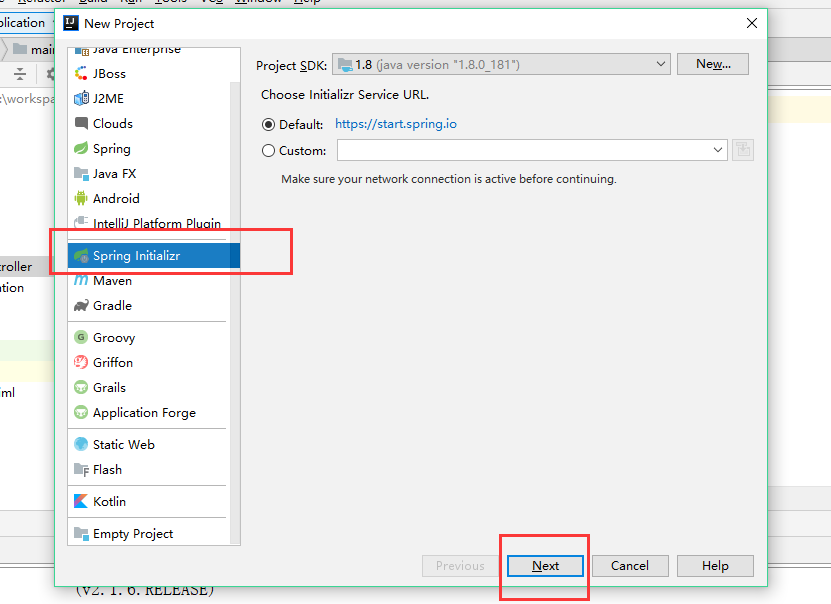Click the collapse-all icon in background toolbar
Viewport: 831px width, 604px height.
pos(20,74)
